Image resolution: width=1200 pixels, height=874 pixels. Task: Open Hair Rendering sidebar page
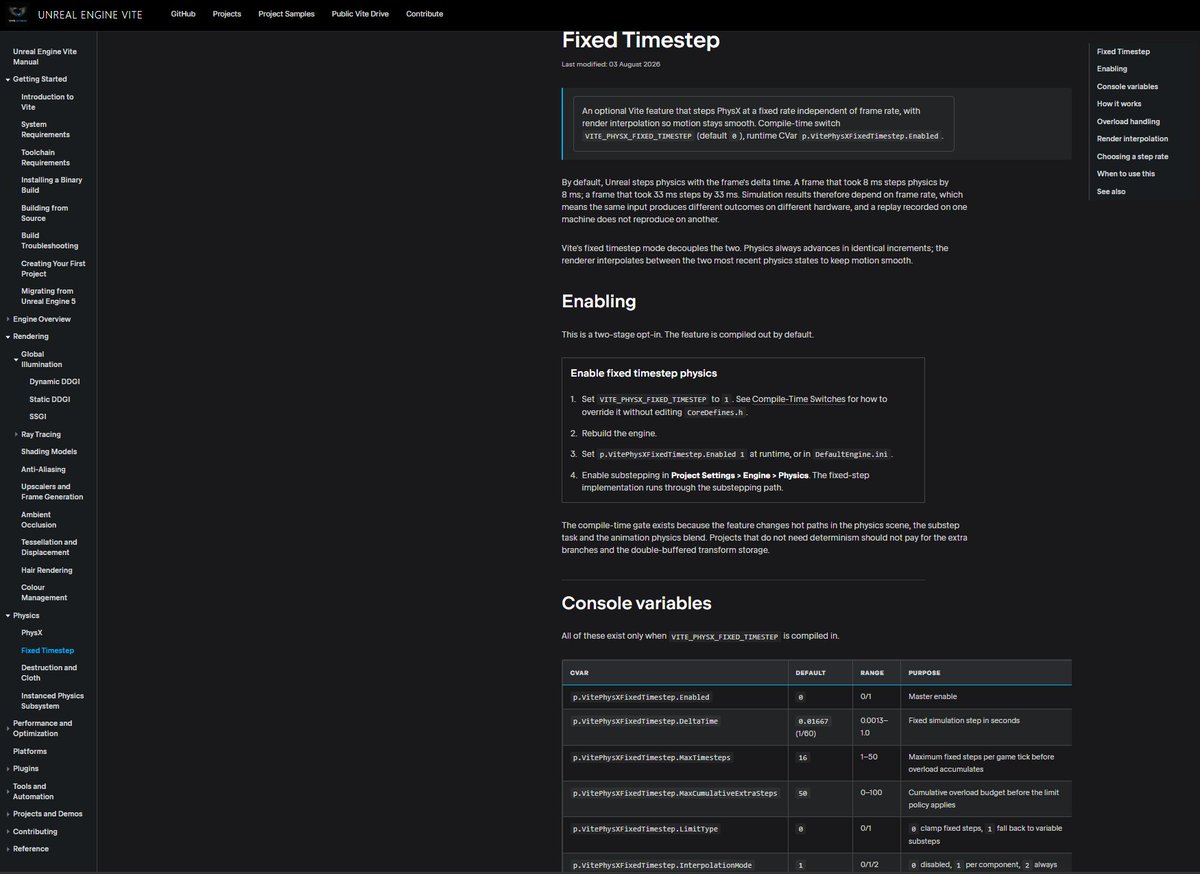pos(46,570)
